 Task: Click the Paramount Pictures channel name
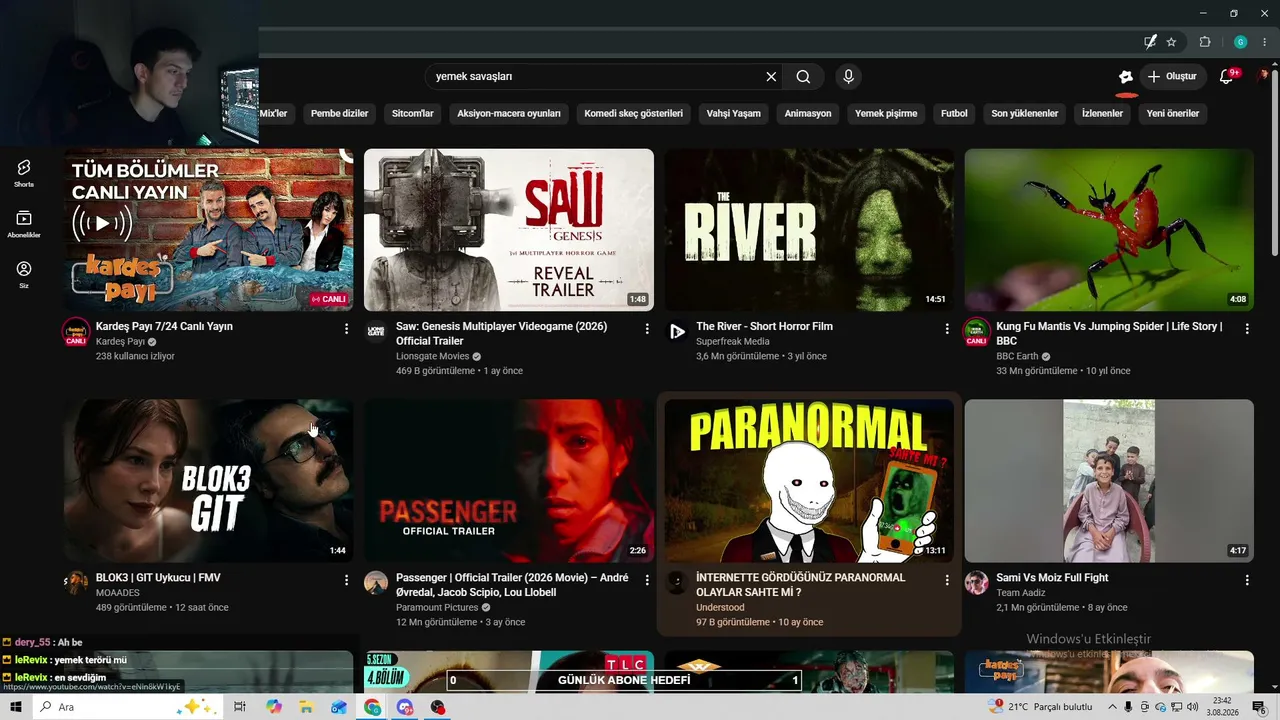coord(437,607)
